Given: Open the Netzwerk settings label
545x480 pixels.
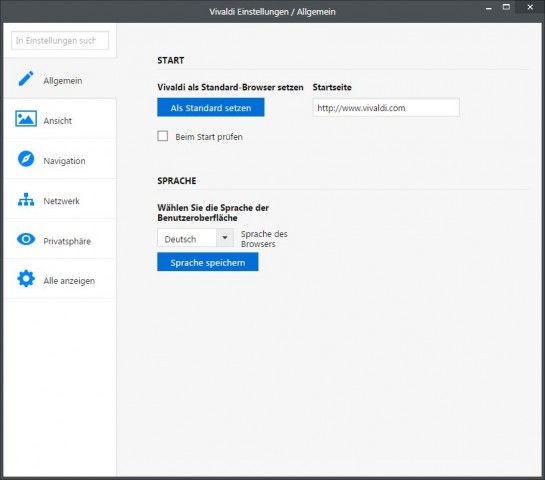Looking at the screenshot, I should pyautogui.click(x=61, y=201).
